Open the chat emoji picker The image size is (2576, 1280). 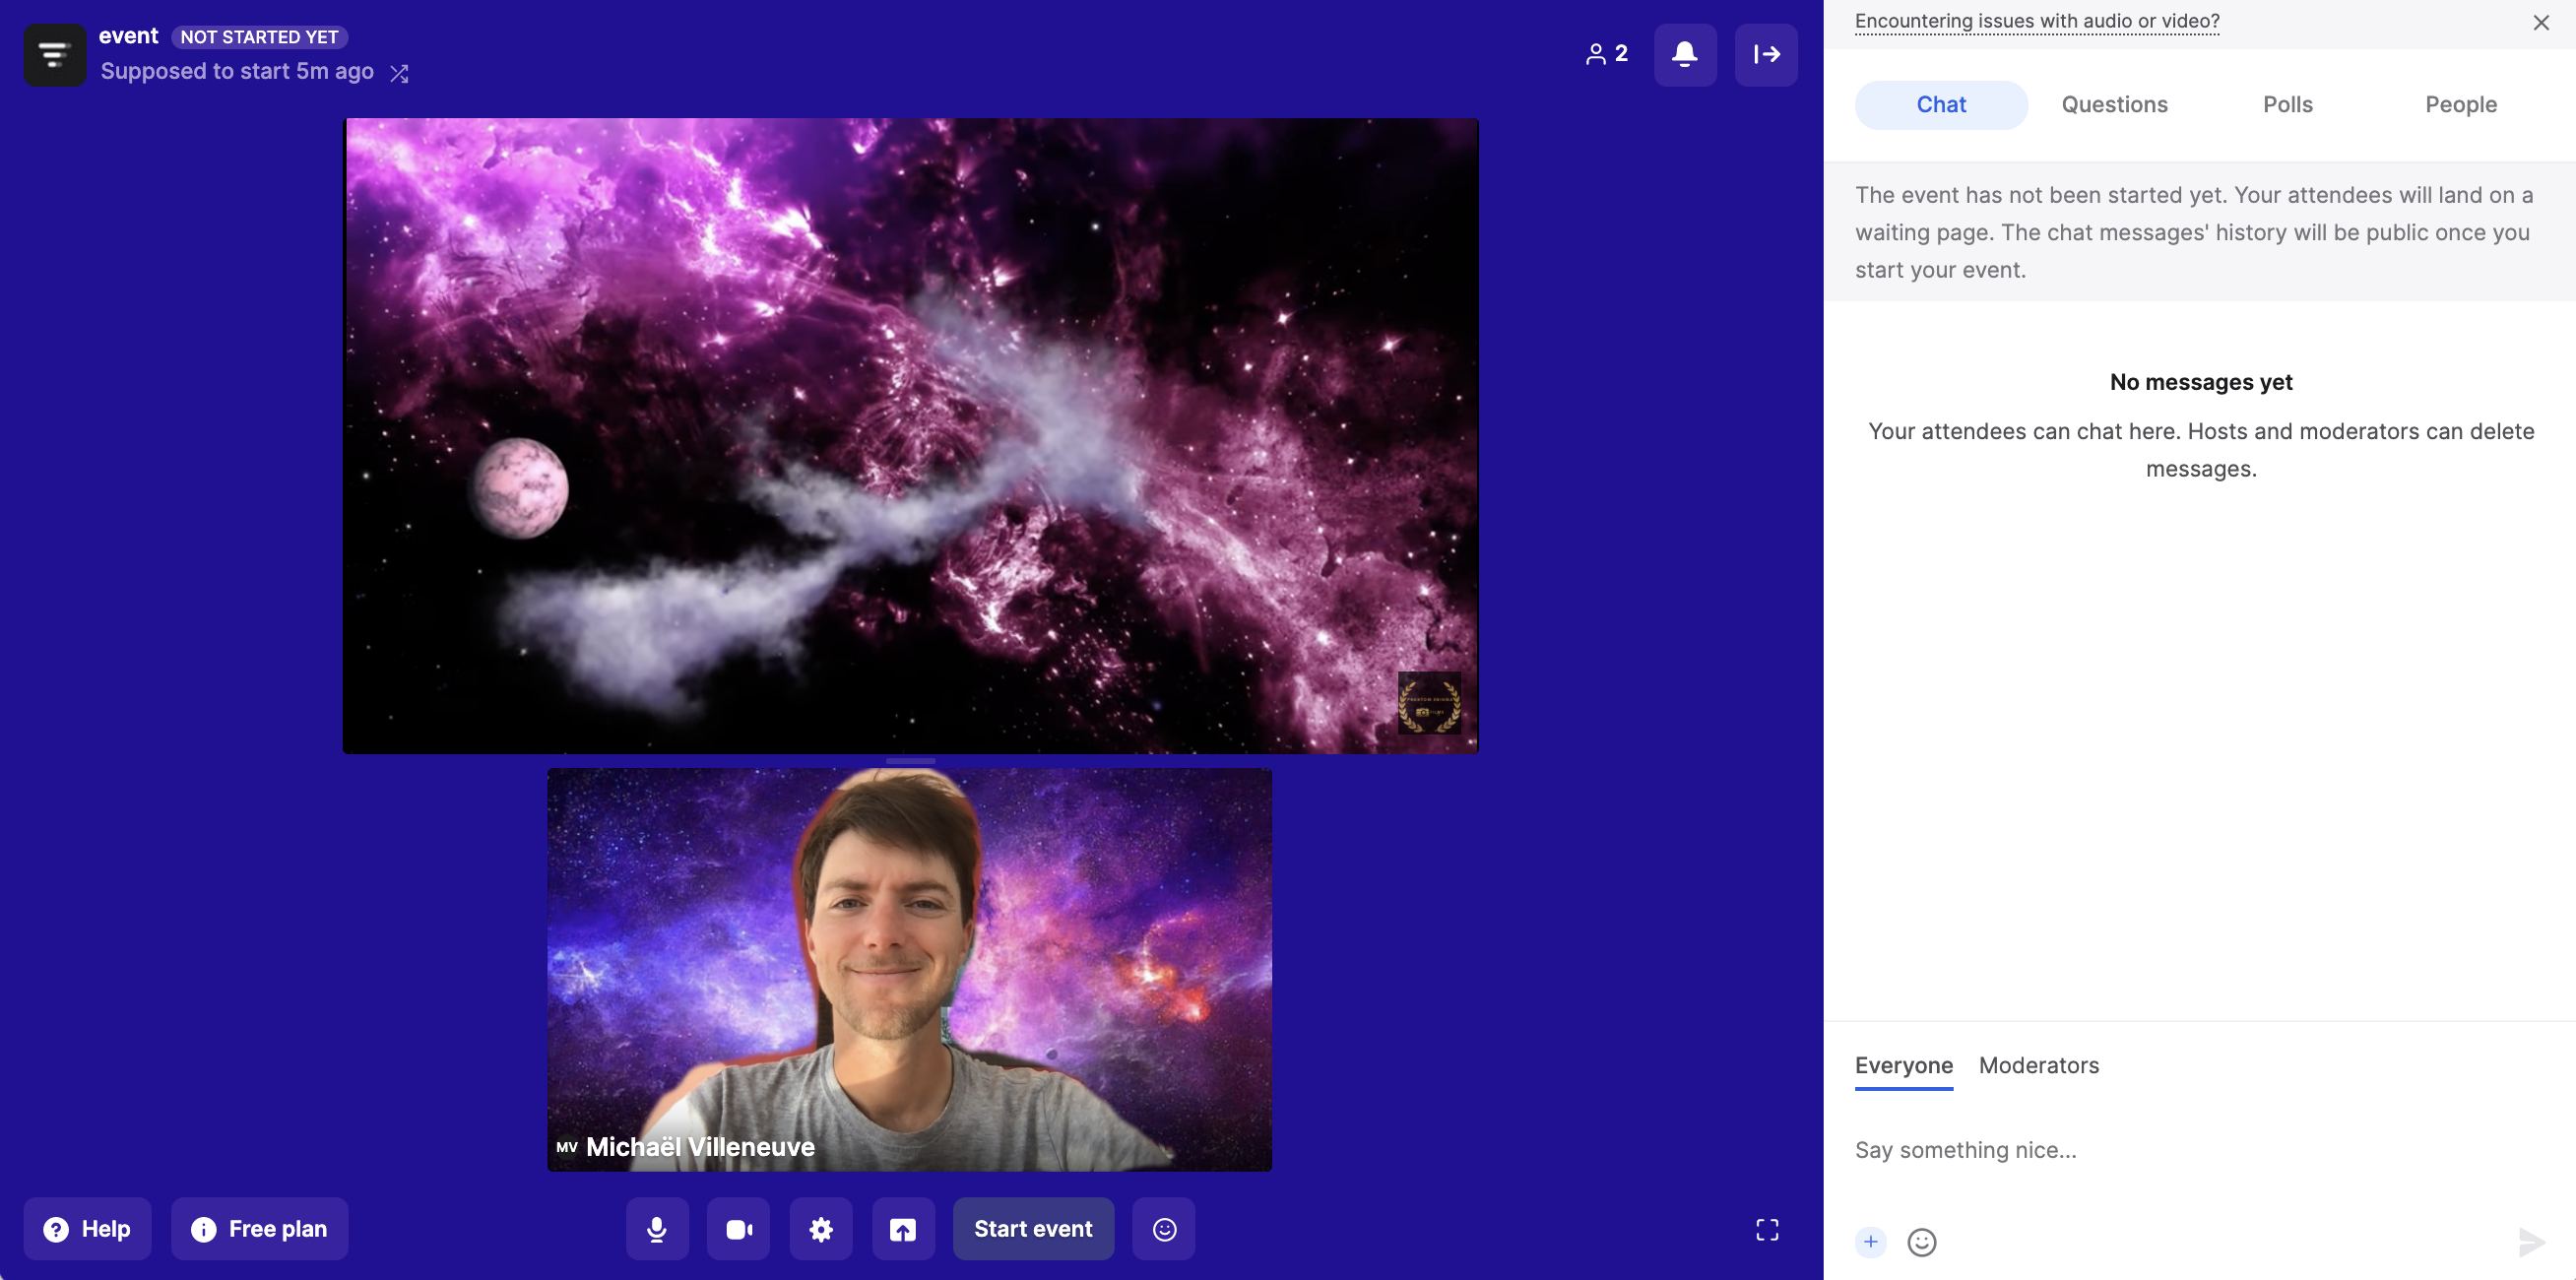[x=1921, y=1241]
